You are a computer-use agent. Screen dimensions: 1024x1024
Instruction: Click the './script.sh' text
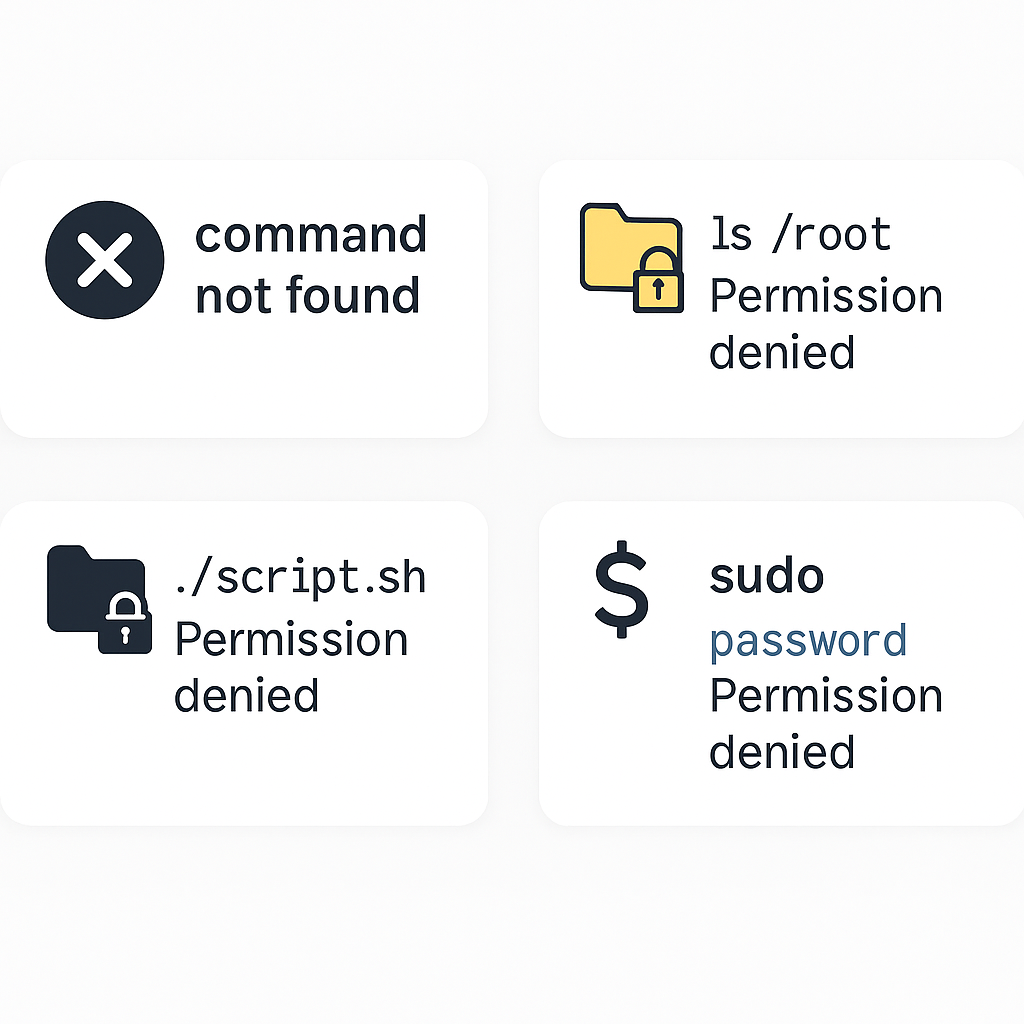click(300, 577)
